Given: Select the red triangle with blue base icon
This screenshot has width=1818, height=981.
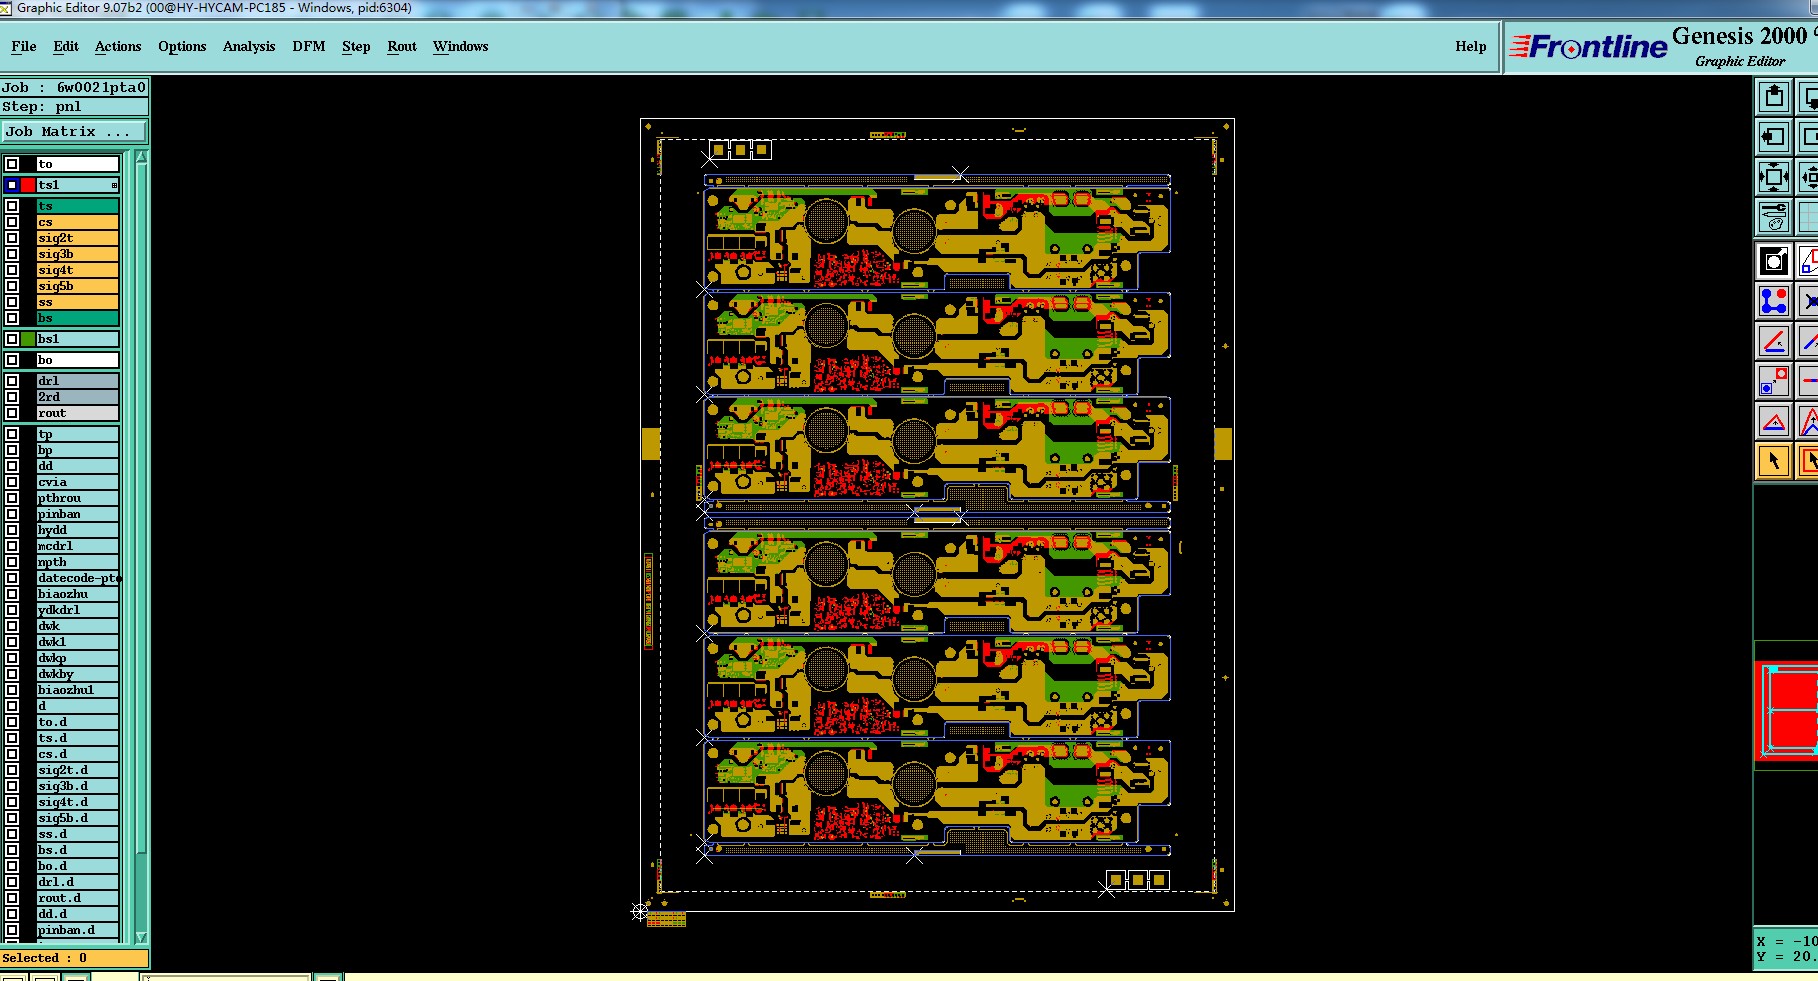Looking at the screenshot, I should pyautogui.click(x=1774, y=421).
